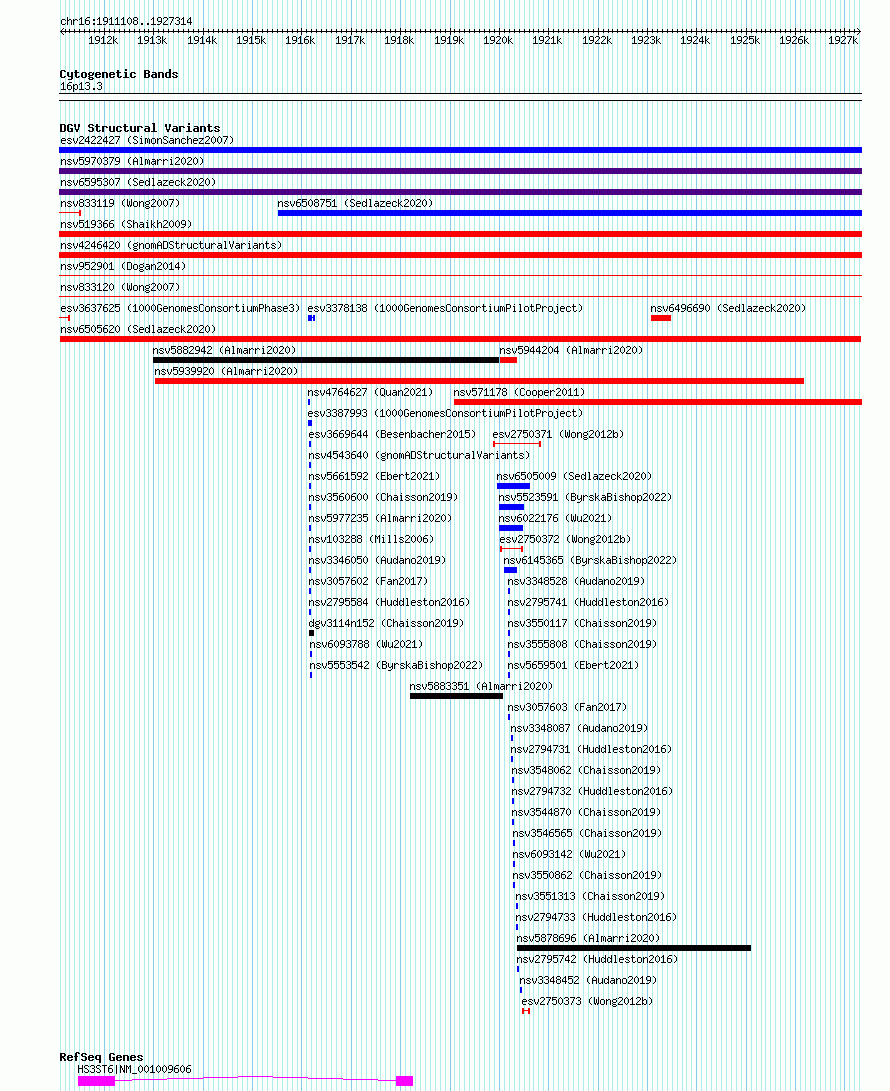
Task: Click the nsv4764627 (Quan2021) label
Action: 370,392
